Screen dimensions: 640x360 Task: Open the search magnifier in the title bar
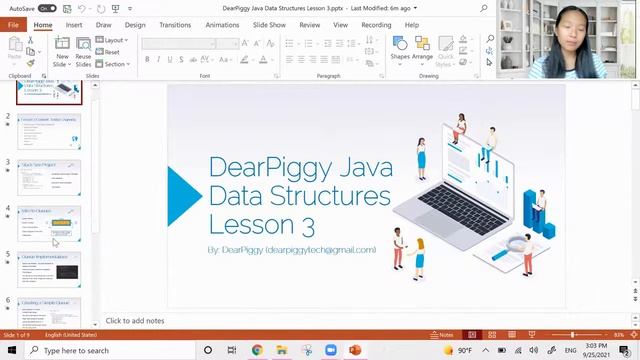point(484,8)
